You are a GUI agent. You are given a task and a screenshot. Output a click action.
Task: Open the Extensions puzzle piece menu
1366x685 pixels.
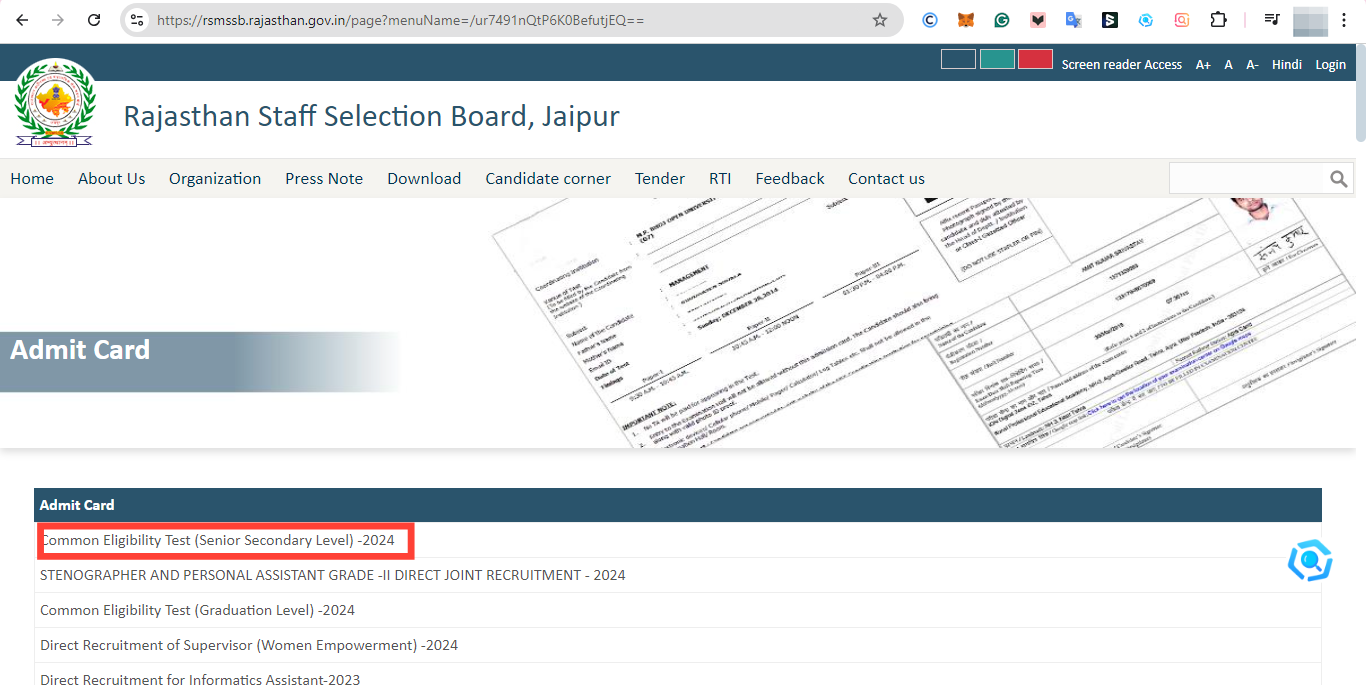point(1218,20)
